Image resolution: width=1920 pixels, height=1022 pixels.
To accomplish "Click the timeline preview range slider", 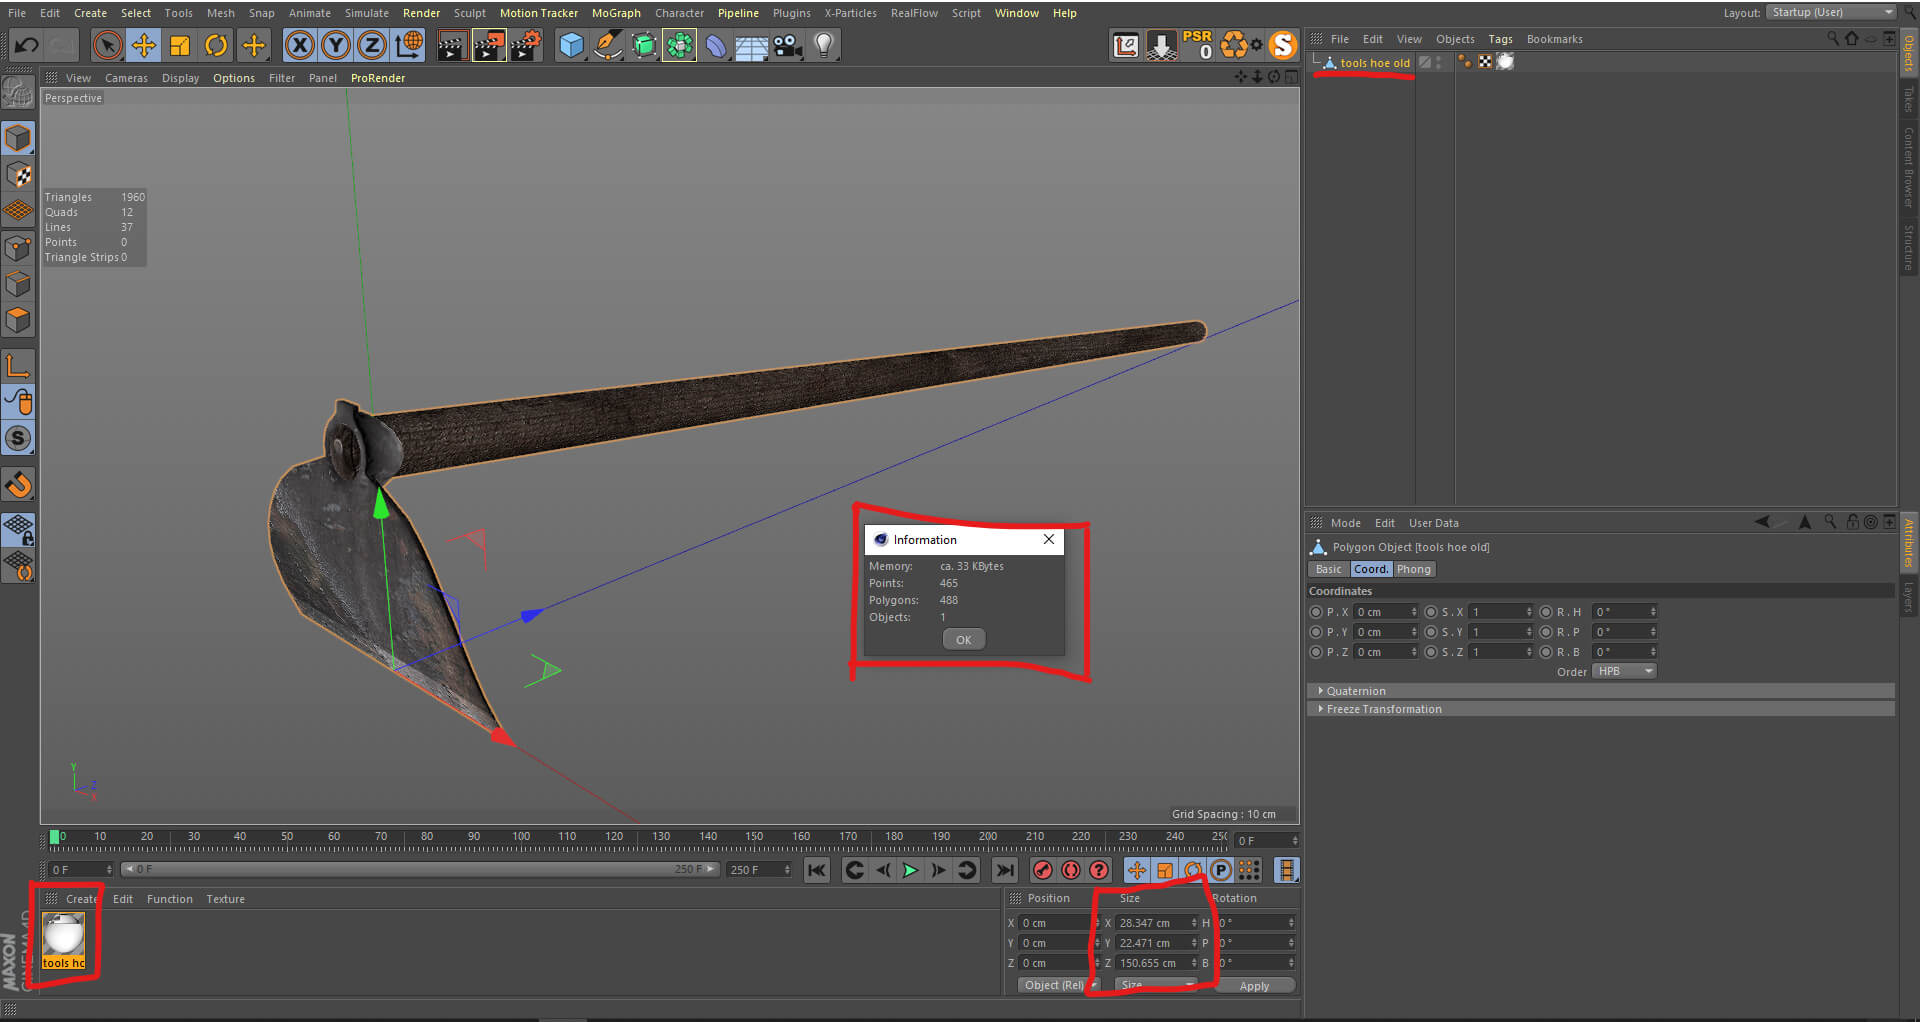I will click(x=420, y=869).
